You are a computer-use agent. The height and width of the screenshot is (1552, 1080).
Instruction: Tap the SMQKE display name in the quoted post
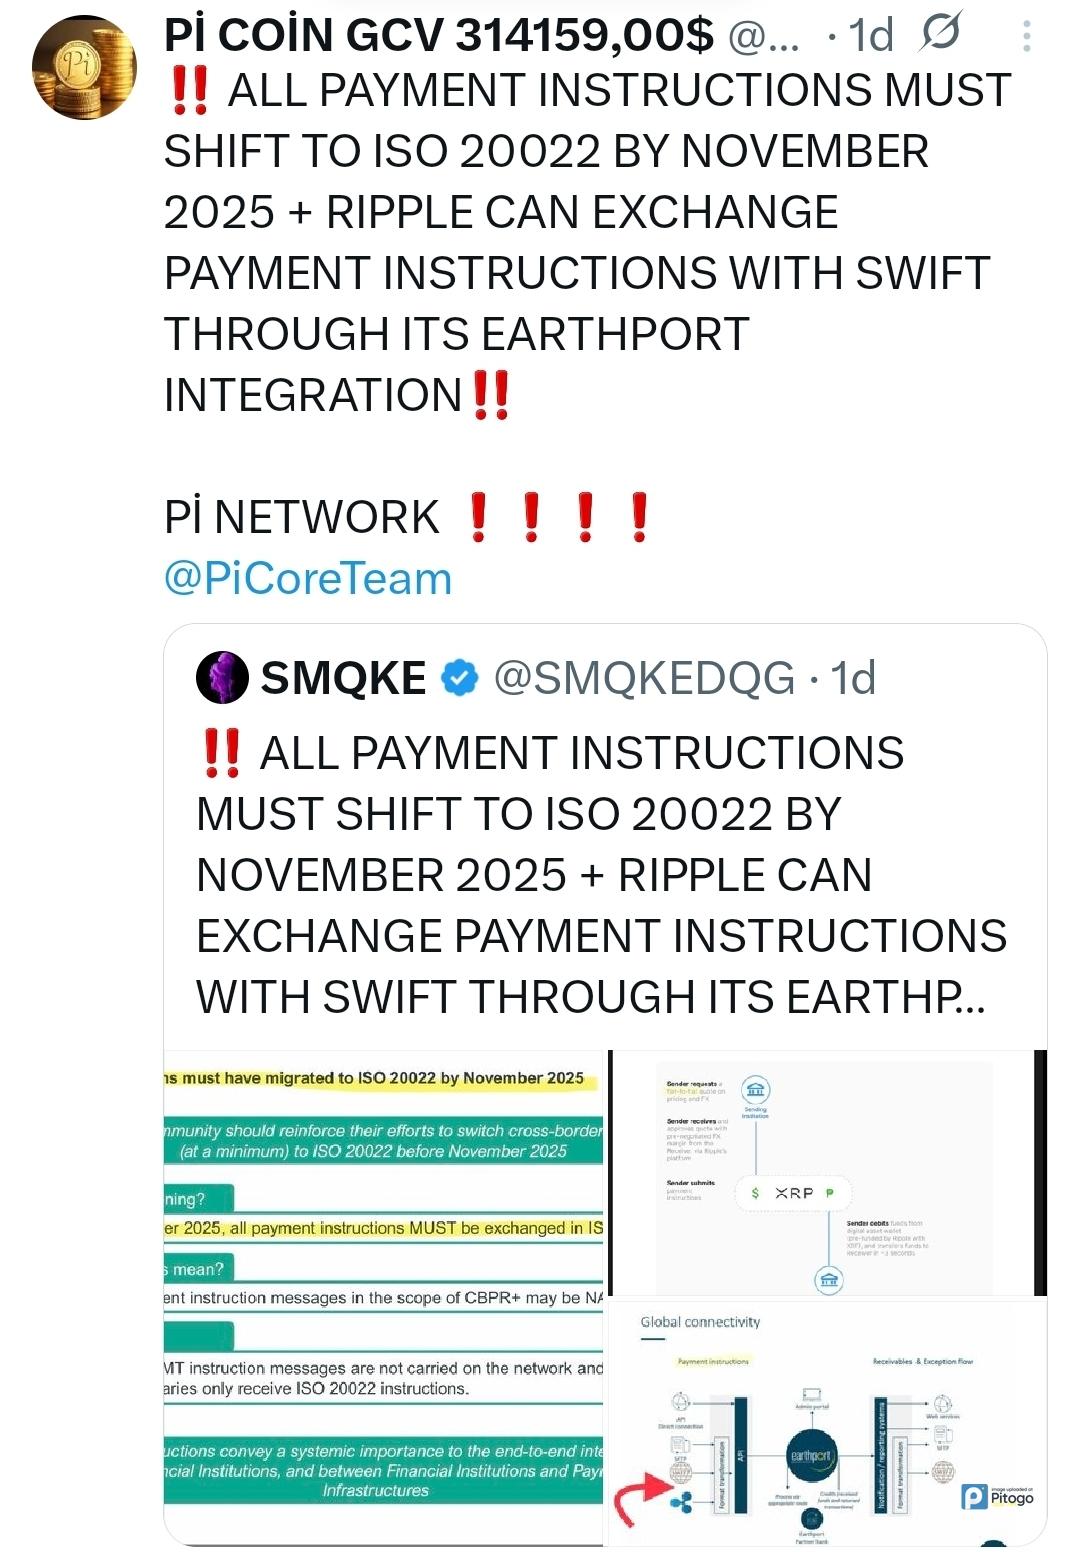coord(343,678)
